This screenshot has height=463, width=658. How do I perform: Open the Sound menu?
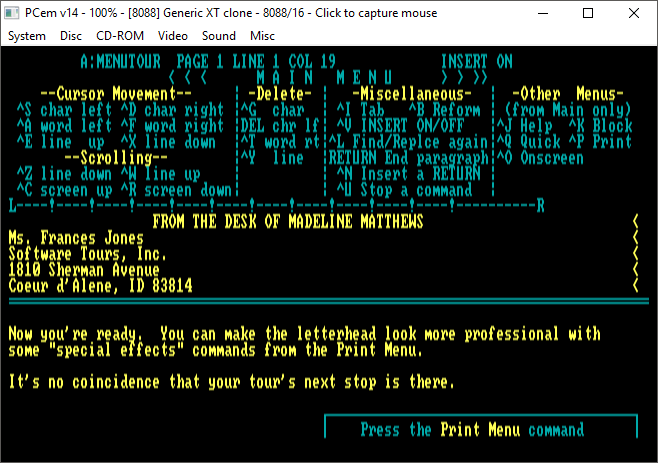coord(219,36)
